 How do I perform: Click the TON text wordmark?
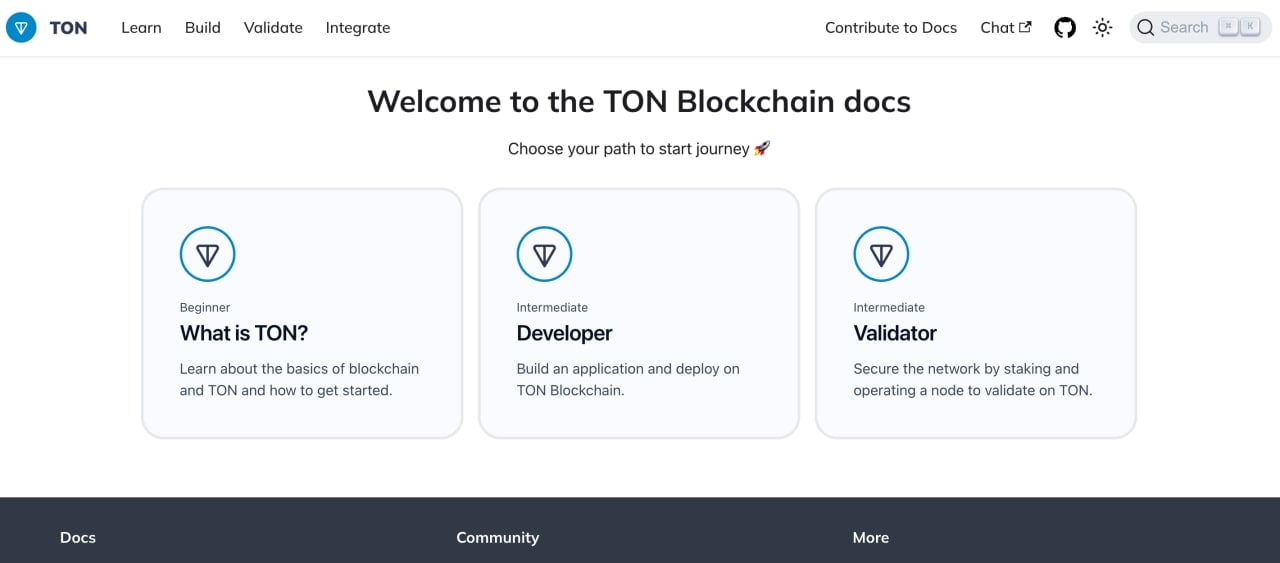pos(68,28)
